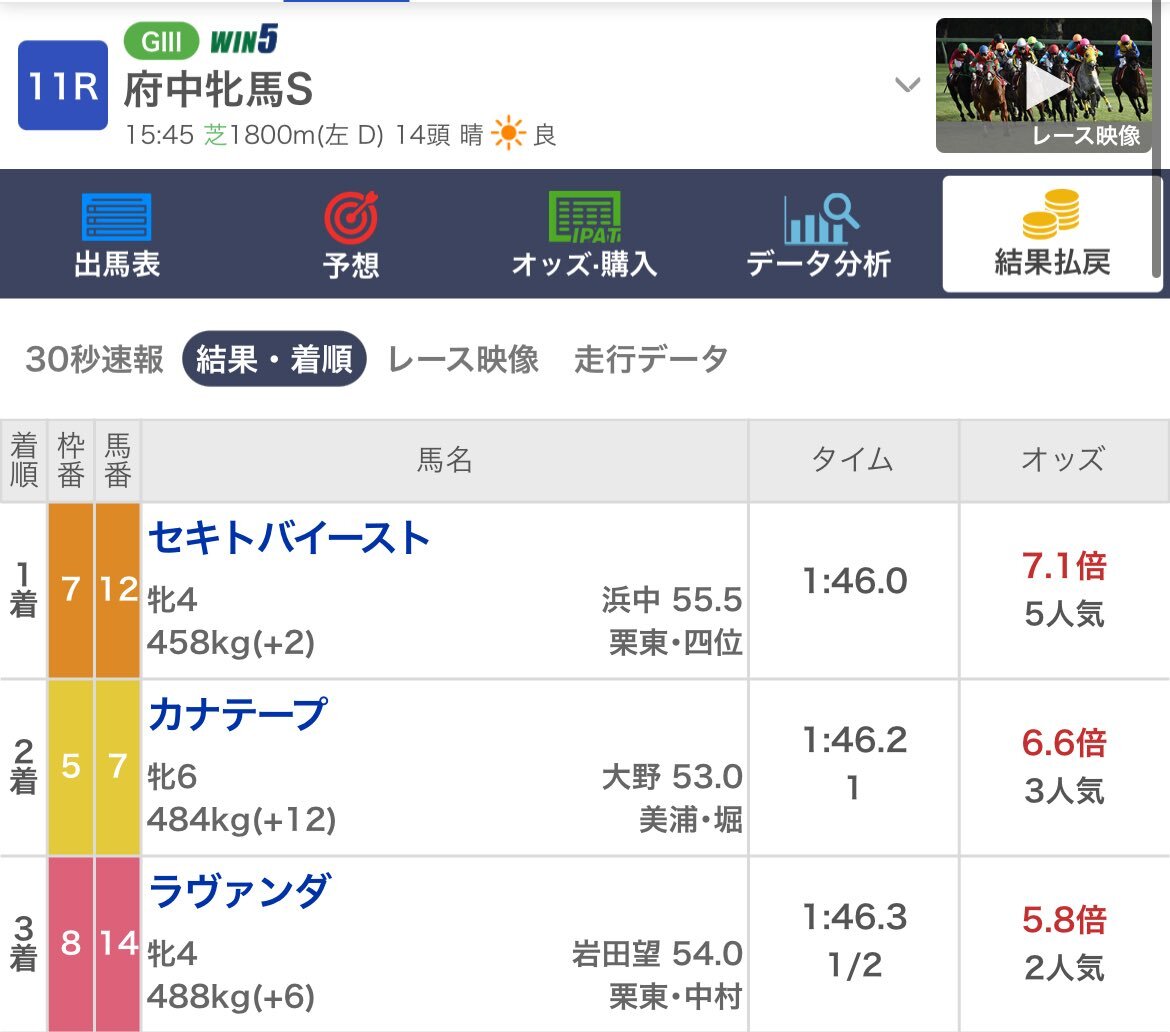The height and width of the screenshot is (1032, 1170).
Task: Tap the orange frame number 7 cell
Action: click(x=71, y=590)
